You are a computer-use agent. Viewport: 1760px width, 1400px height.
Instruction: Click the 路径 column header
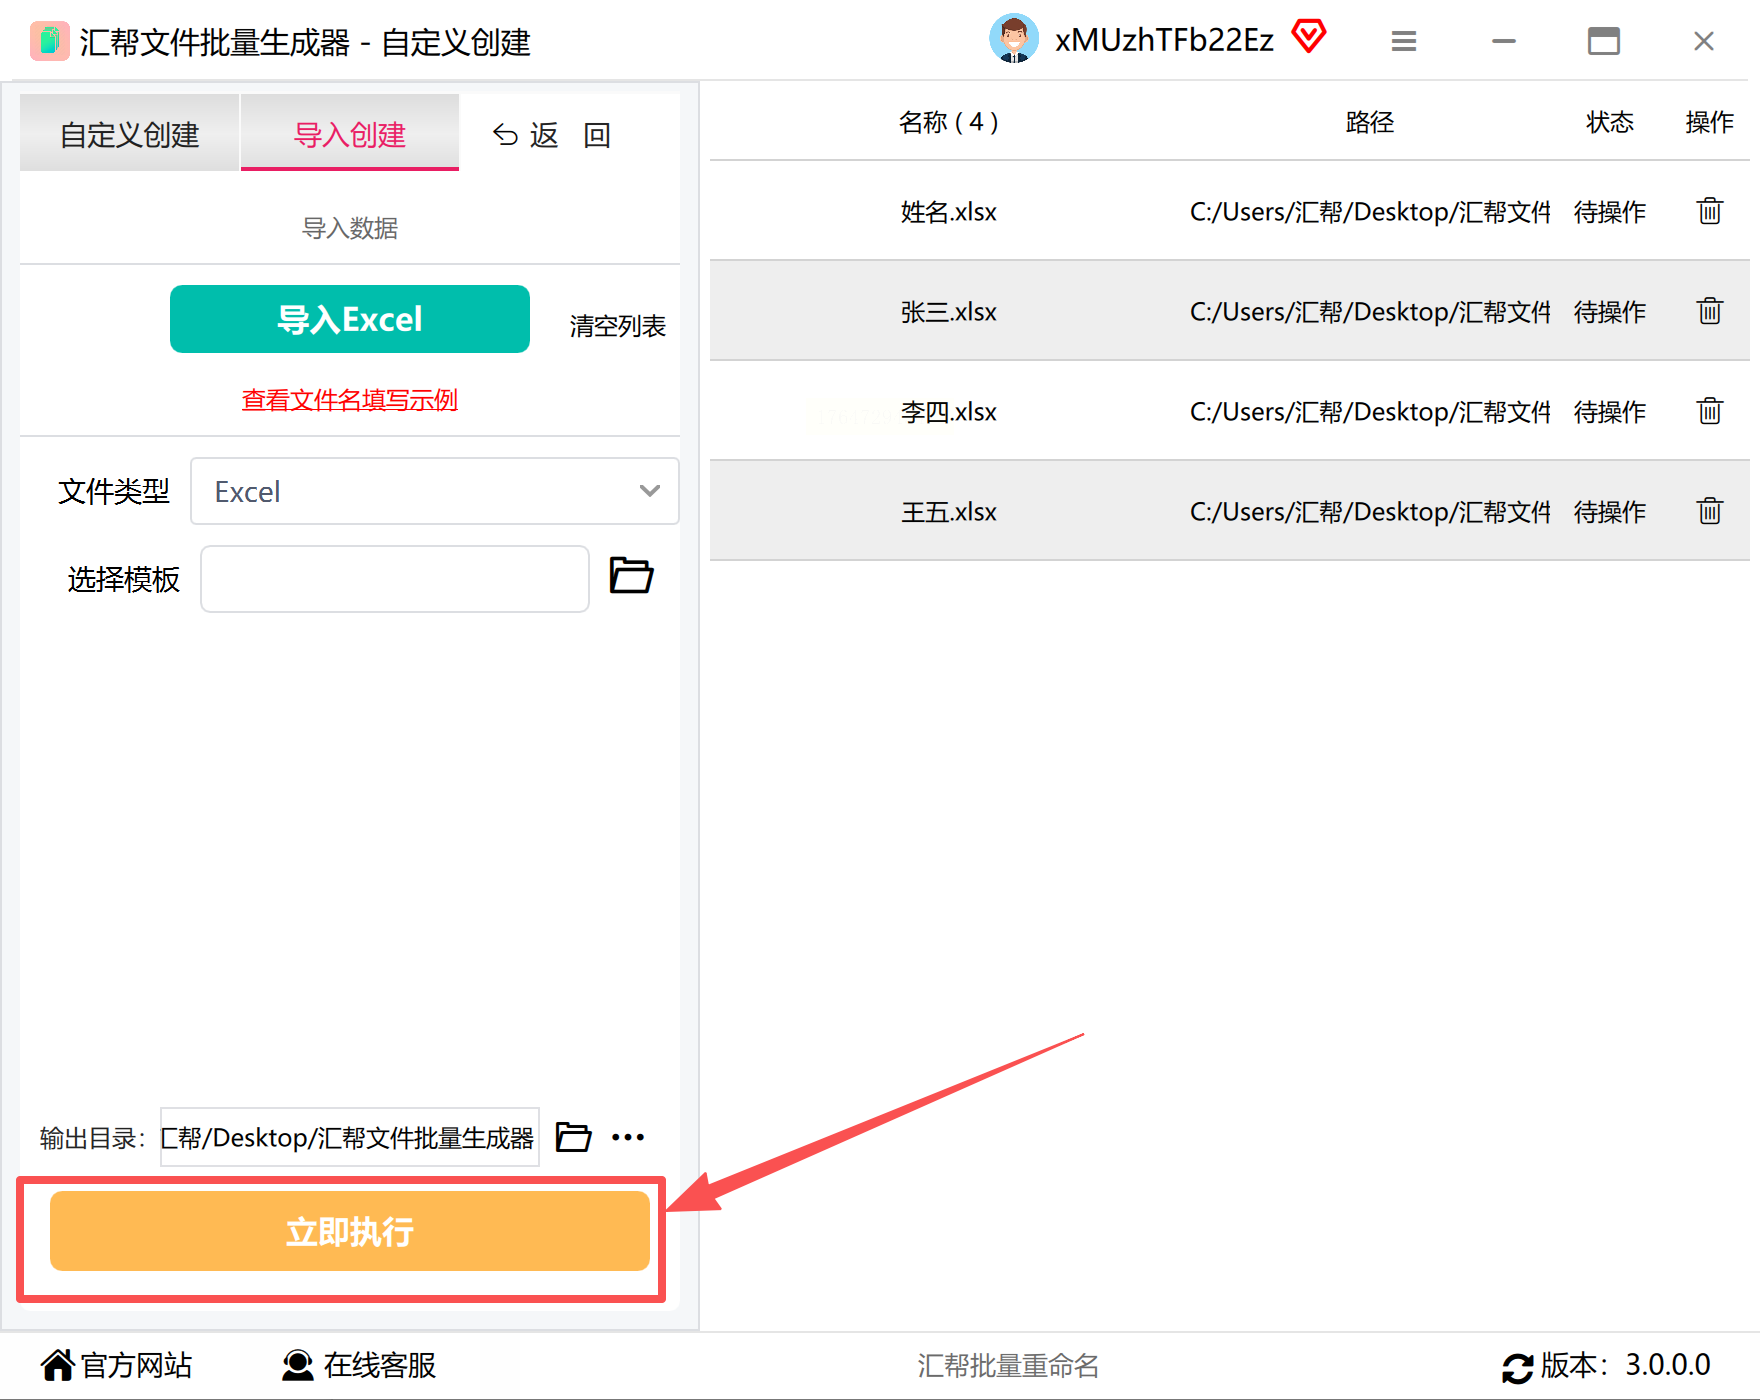pyautogui.click(x=1370, y=122)
